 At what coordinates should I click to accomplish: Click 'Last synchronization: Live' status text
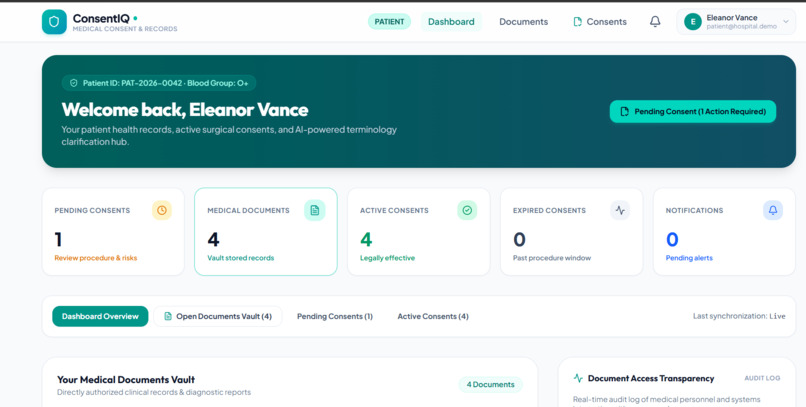739,316
